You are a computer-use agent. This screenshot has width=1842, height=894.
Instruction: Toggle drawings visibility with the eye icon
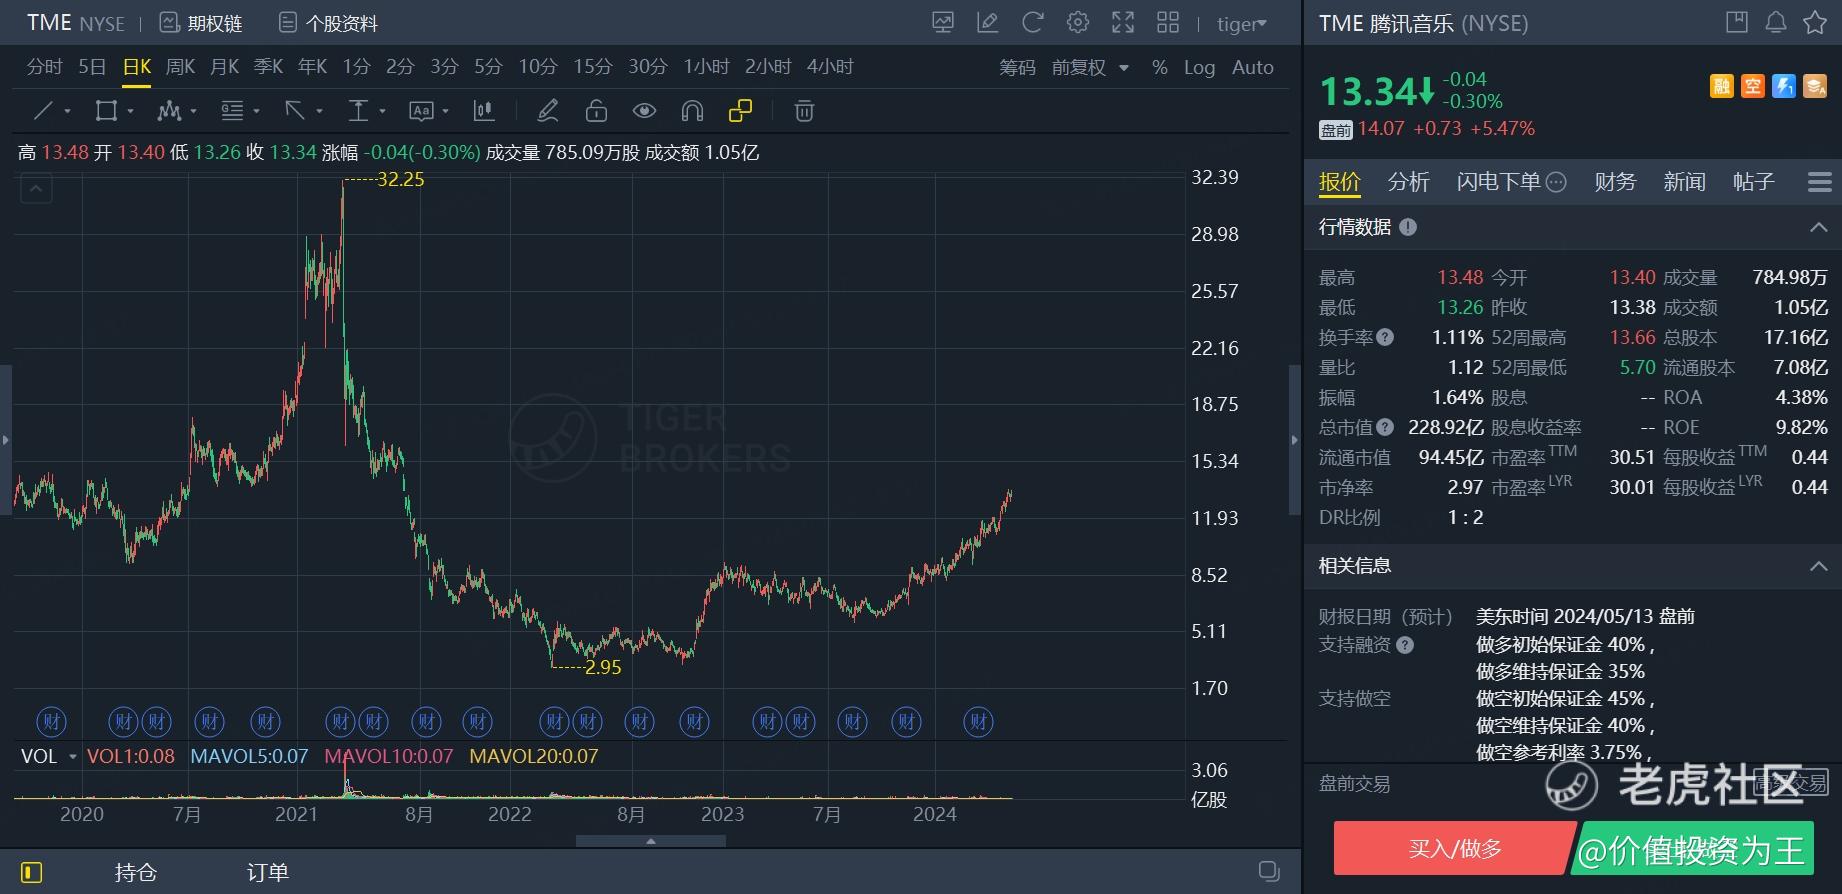point(644,111)
